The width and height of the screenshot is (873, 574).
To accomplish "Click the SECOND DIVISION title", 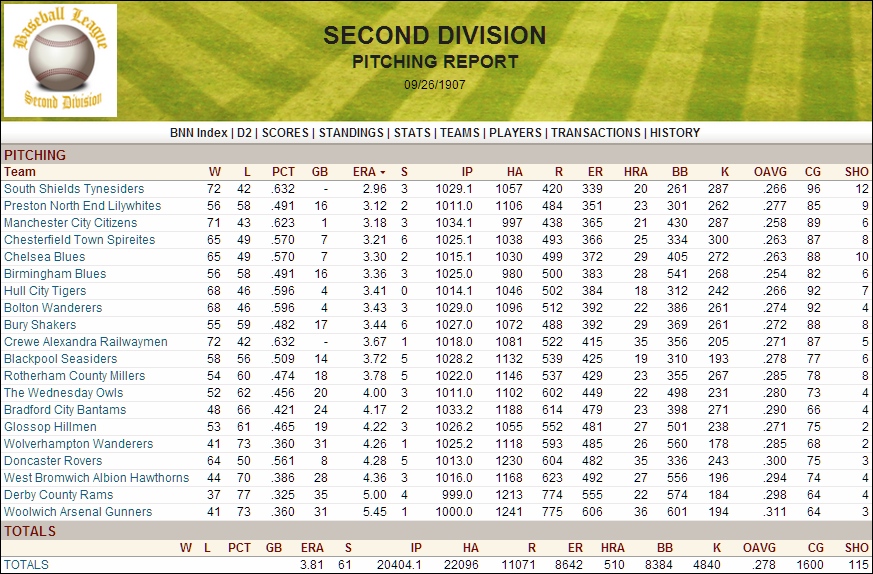I will [435, 36].
